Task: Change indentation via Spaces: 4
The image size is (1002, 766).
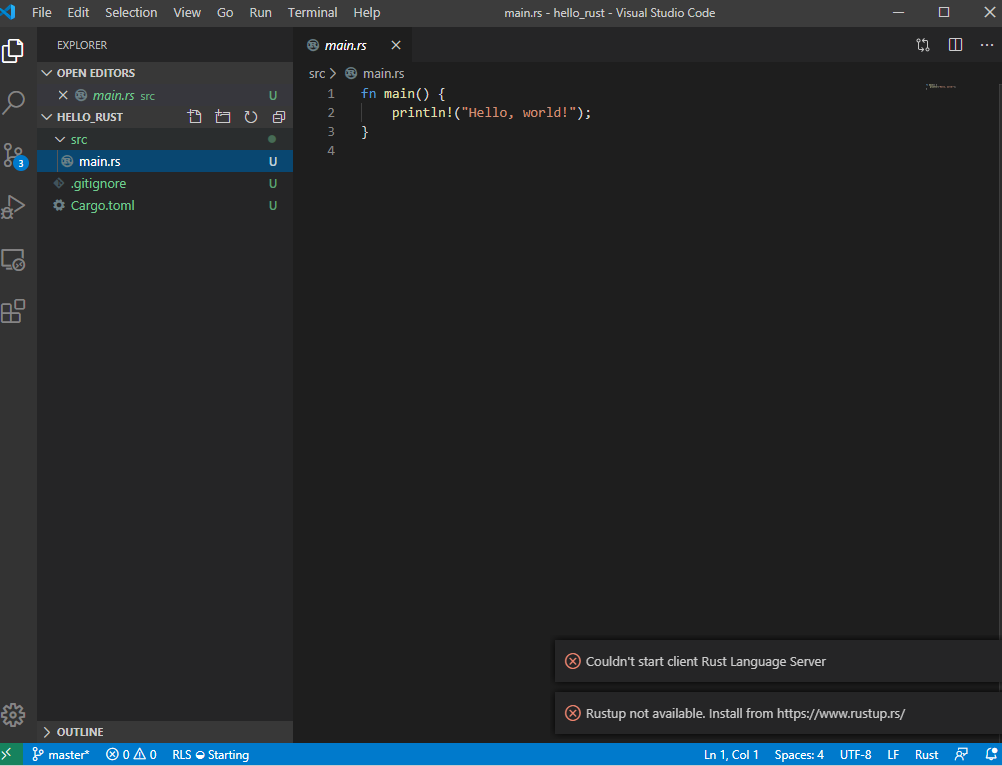Action: click(799, 755)
